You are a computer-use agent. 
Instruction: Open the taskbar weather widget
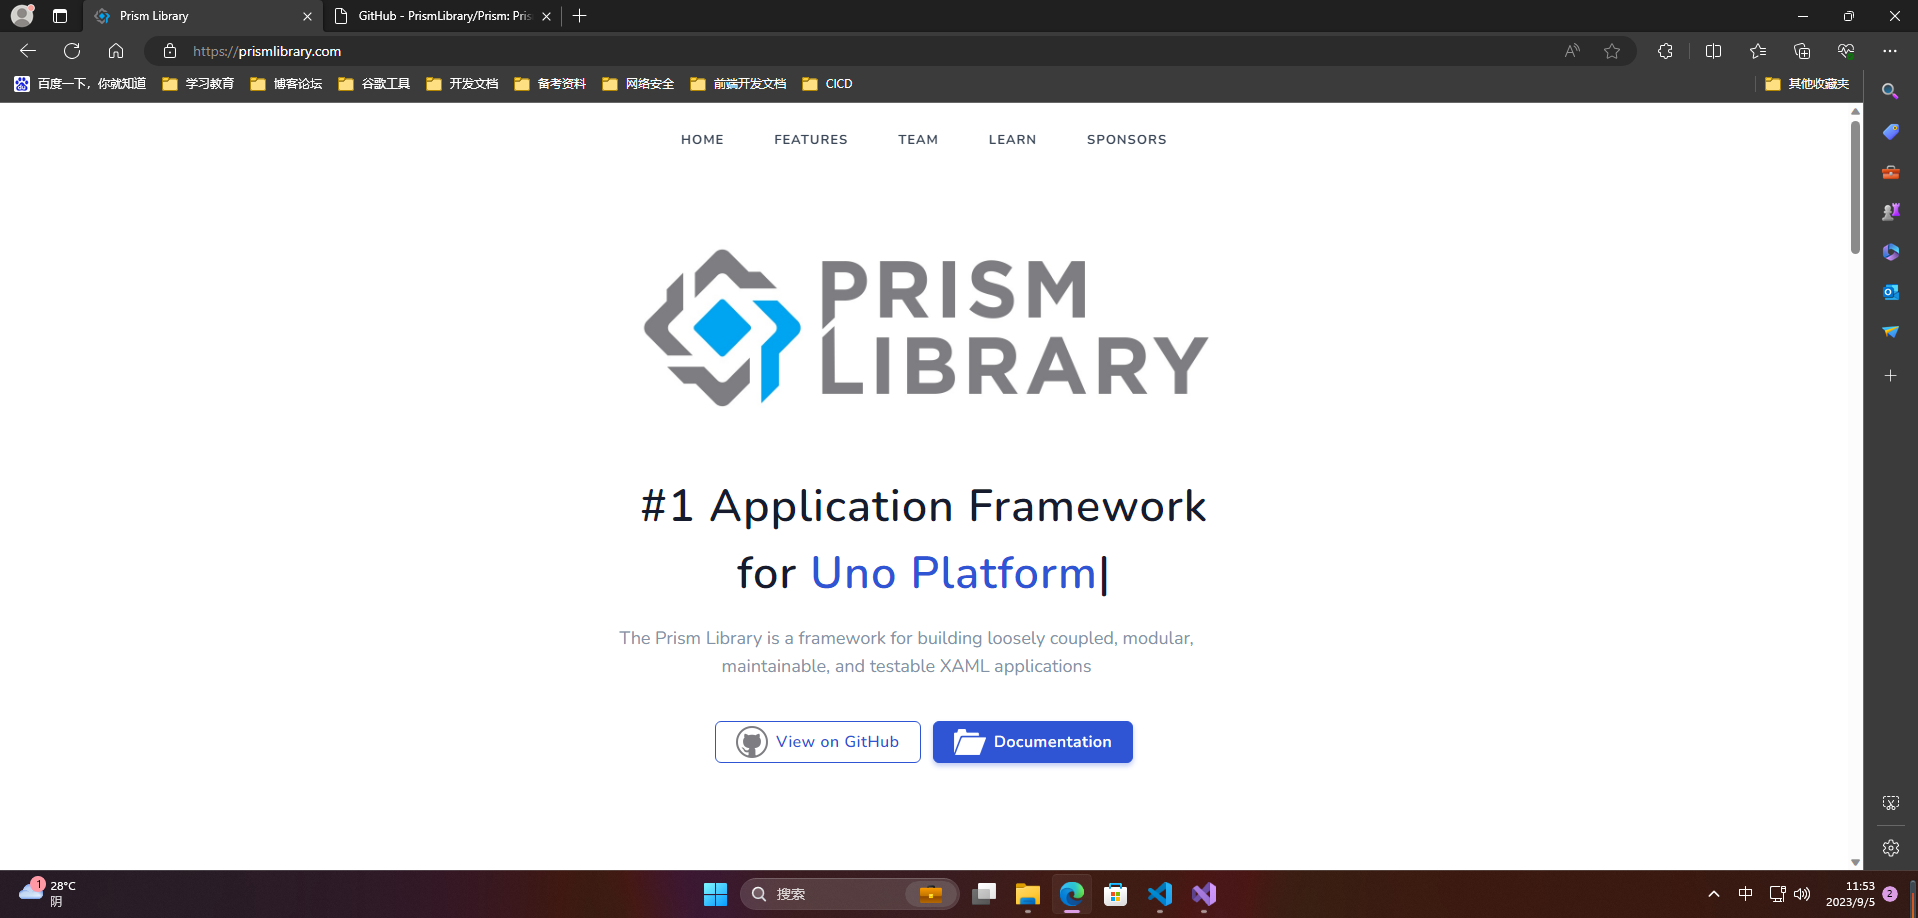pos(47,893)
